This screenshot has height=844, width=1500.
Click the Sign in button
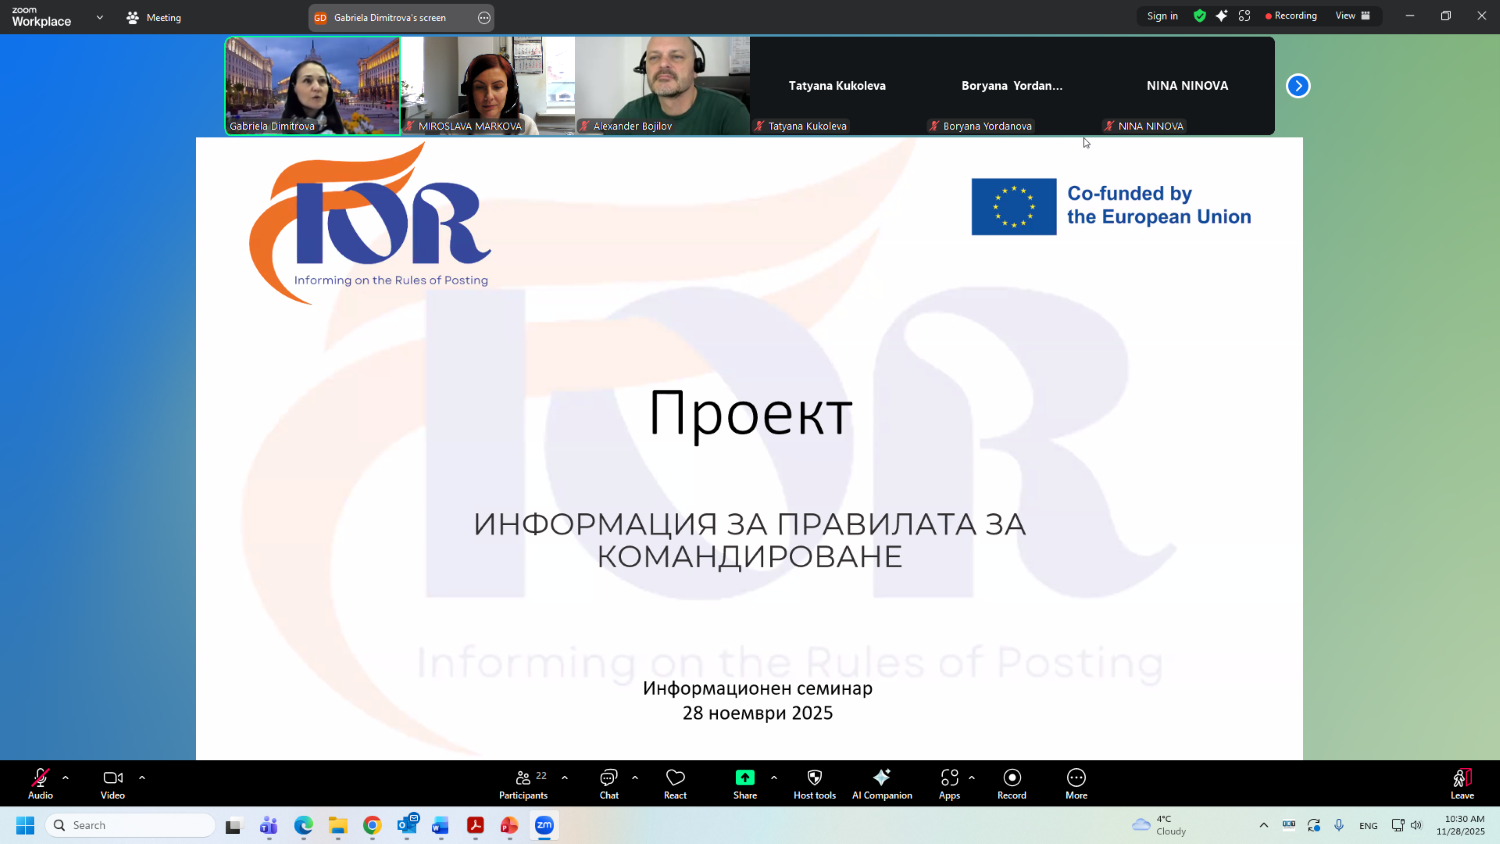pos(1162,16)
